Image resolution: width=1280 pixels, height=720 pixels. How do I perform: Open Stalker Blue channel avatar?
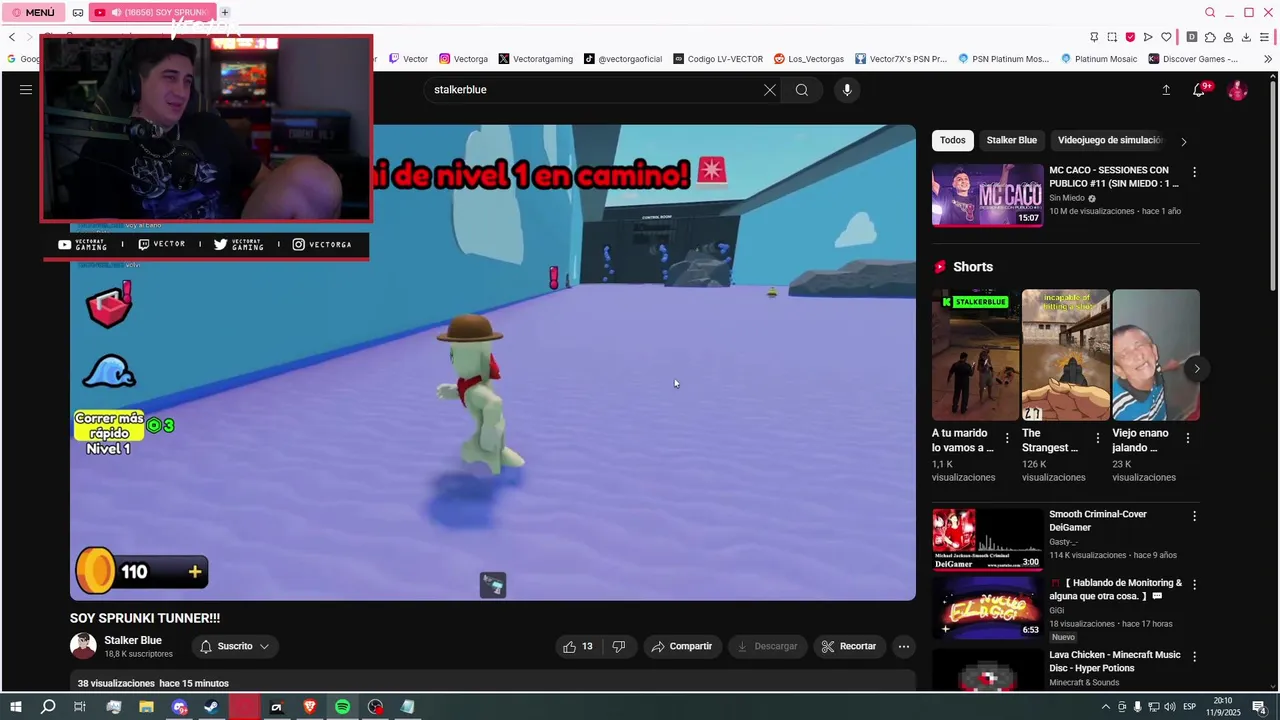click(x=83, y=646)
